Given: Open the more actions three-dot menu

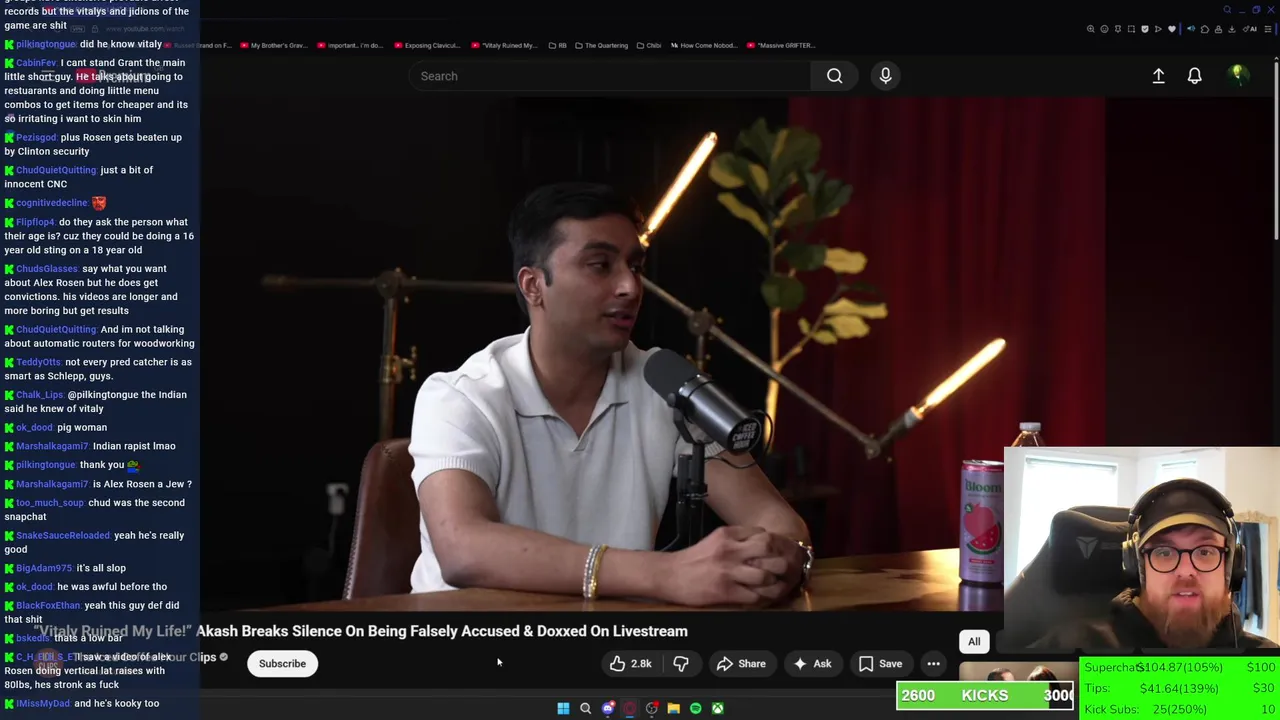Looking at the screenshot, I should [x=933, y=664].
